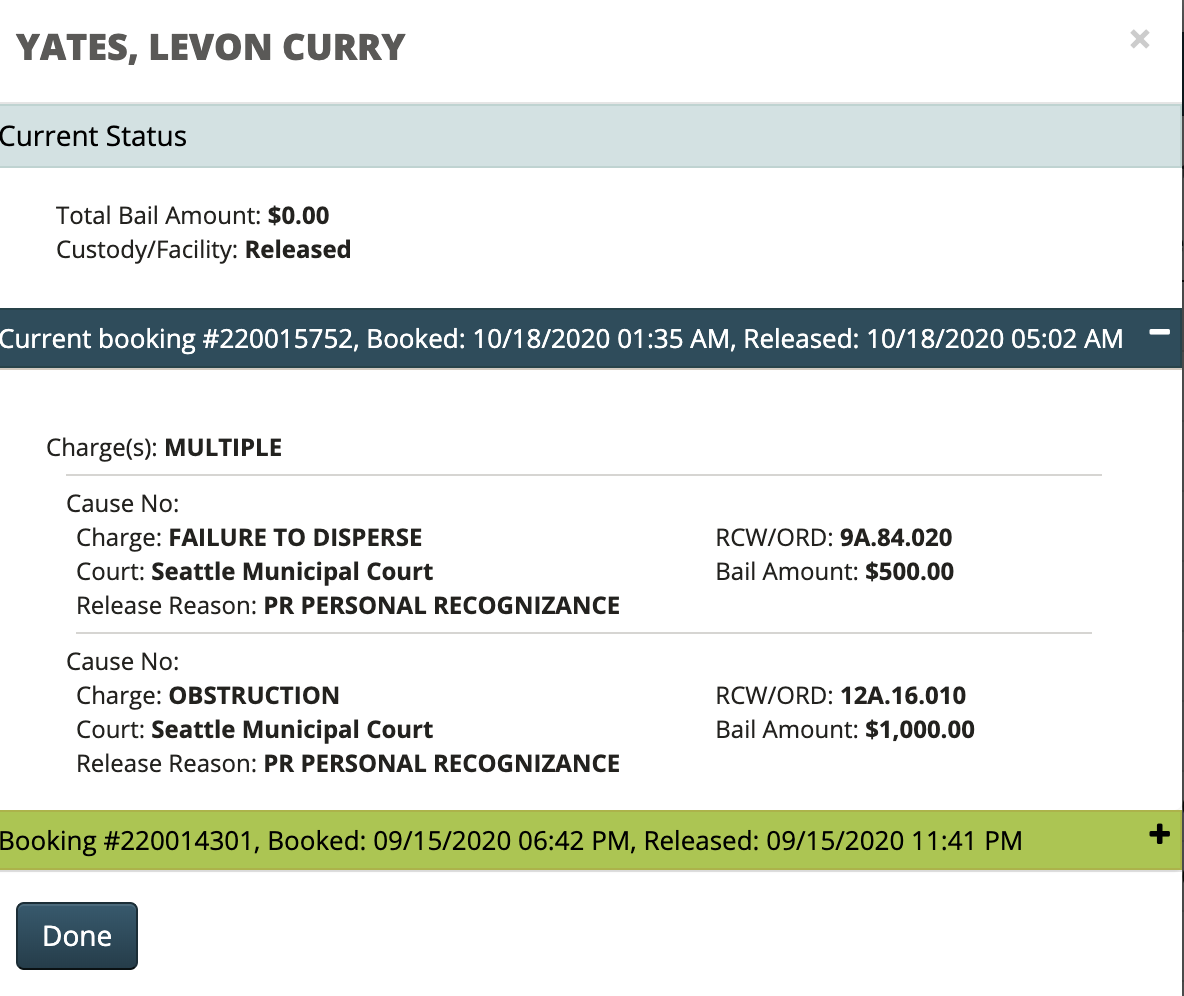Select the FAILURE TO DISPERSE charge text
This screenshot has height=996, width=1184.
click(x=295, y=537)
